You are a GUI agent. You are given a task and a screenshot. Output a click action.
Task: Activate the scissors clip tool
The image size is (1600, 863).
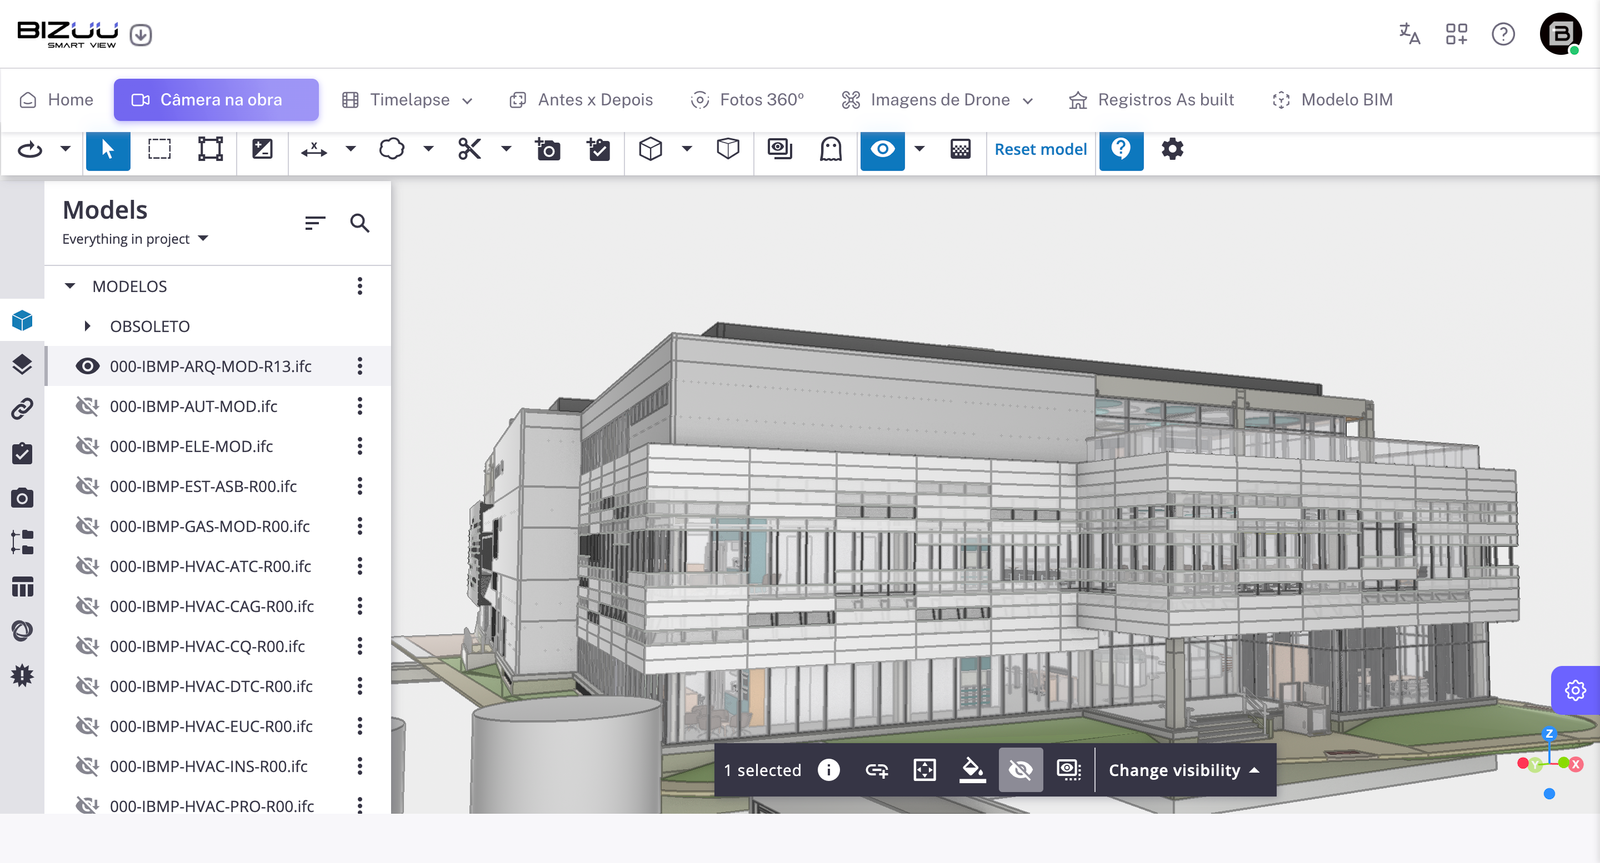(470, 150)
